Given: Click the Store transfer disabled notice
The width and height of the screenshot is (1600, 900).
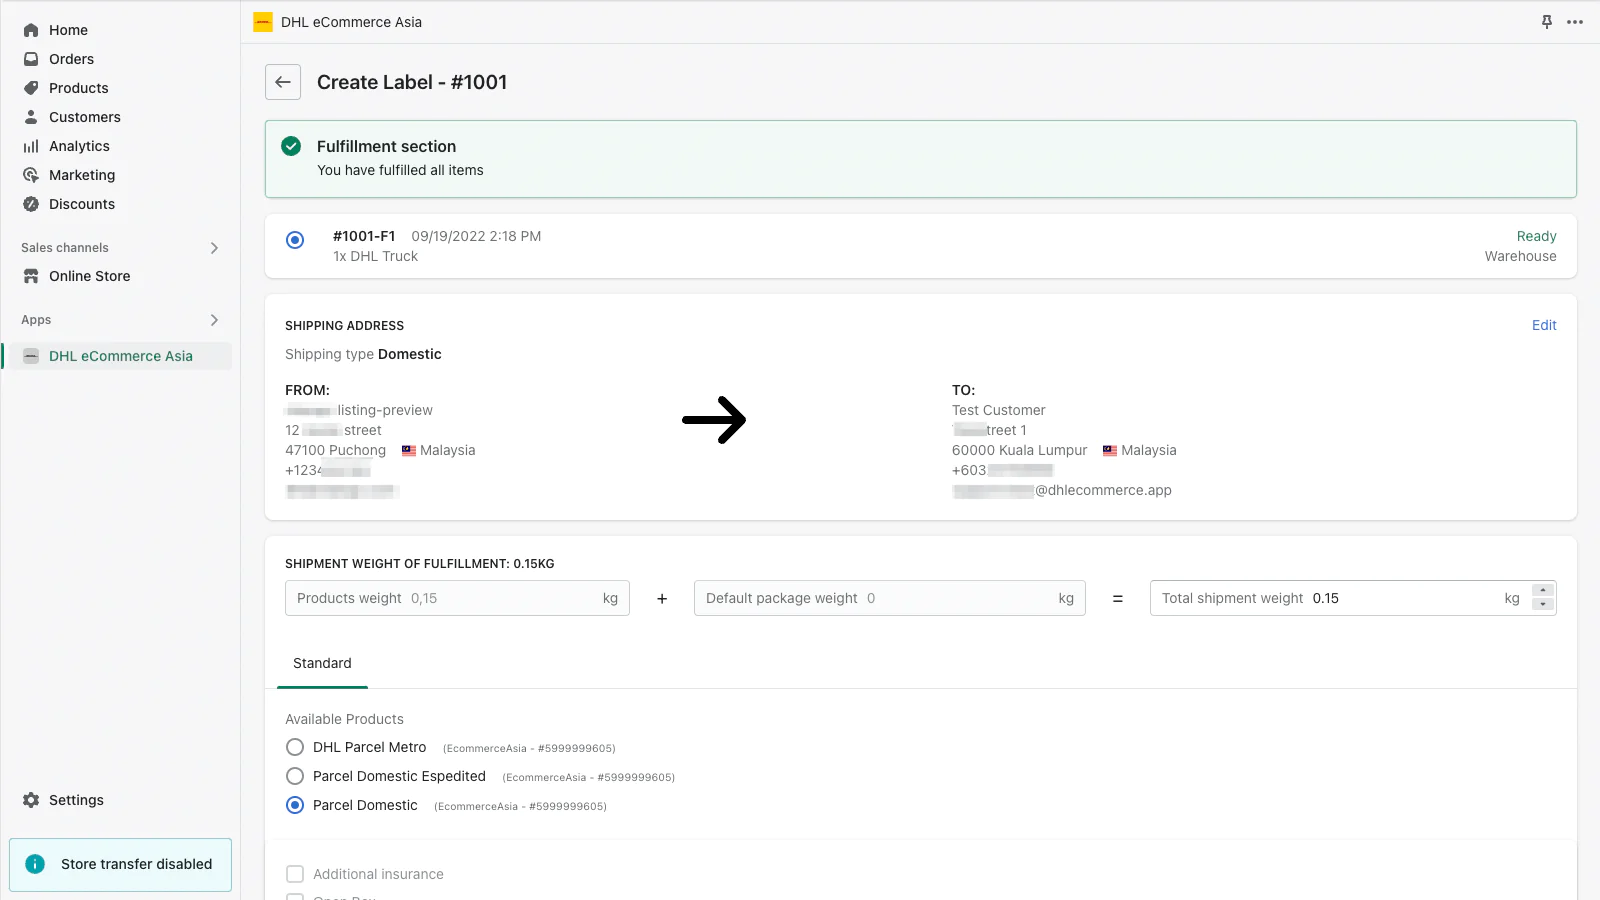Looking at the screenshot, I should 121,864.
